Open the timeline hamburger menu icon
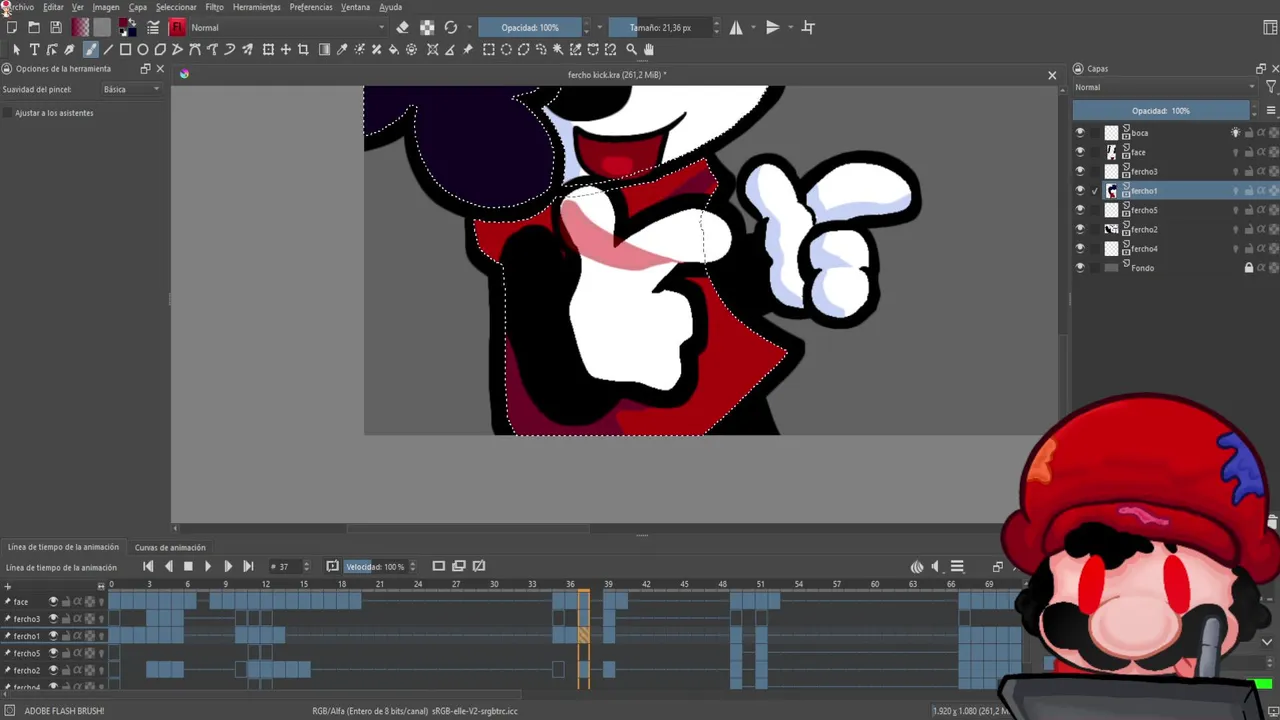The width and height of the screenshot is (1280, 720). (x=957, y=567)
